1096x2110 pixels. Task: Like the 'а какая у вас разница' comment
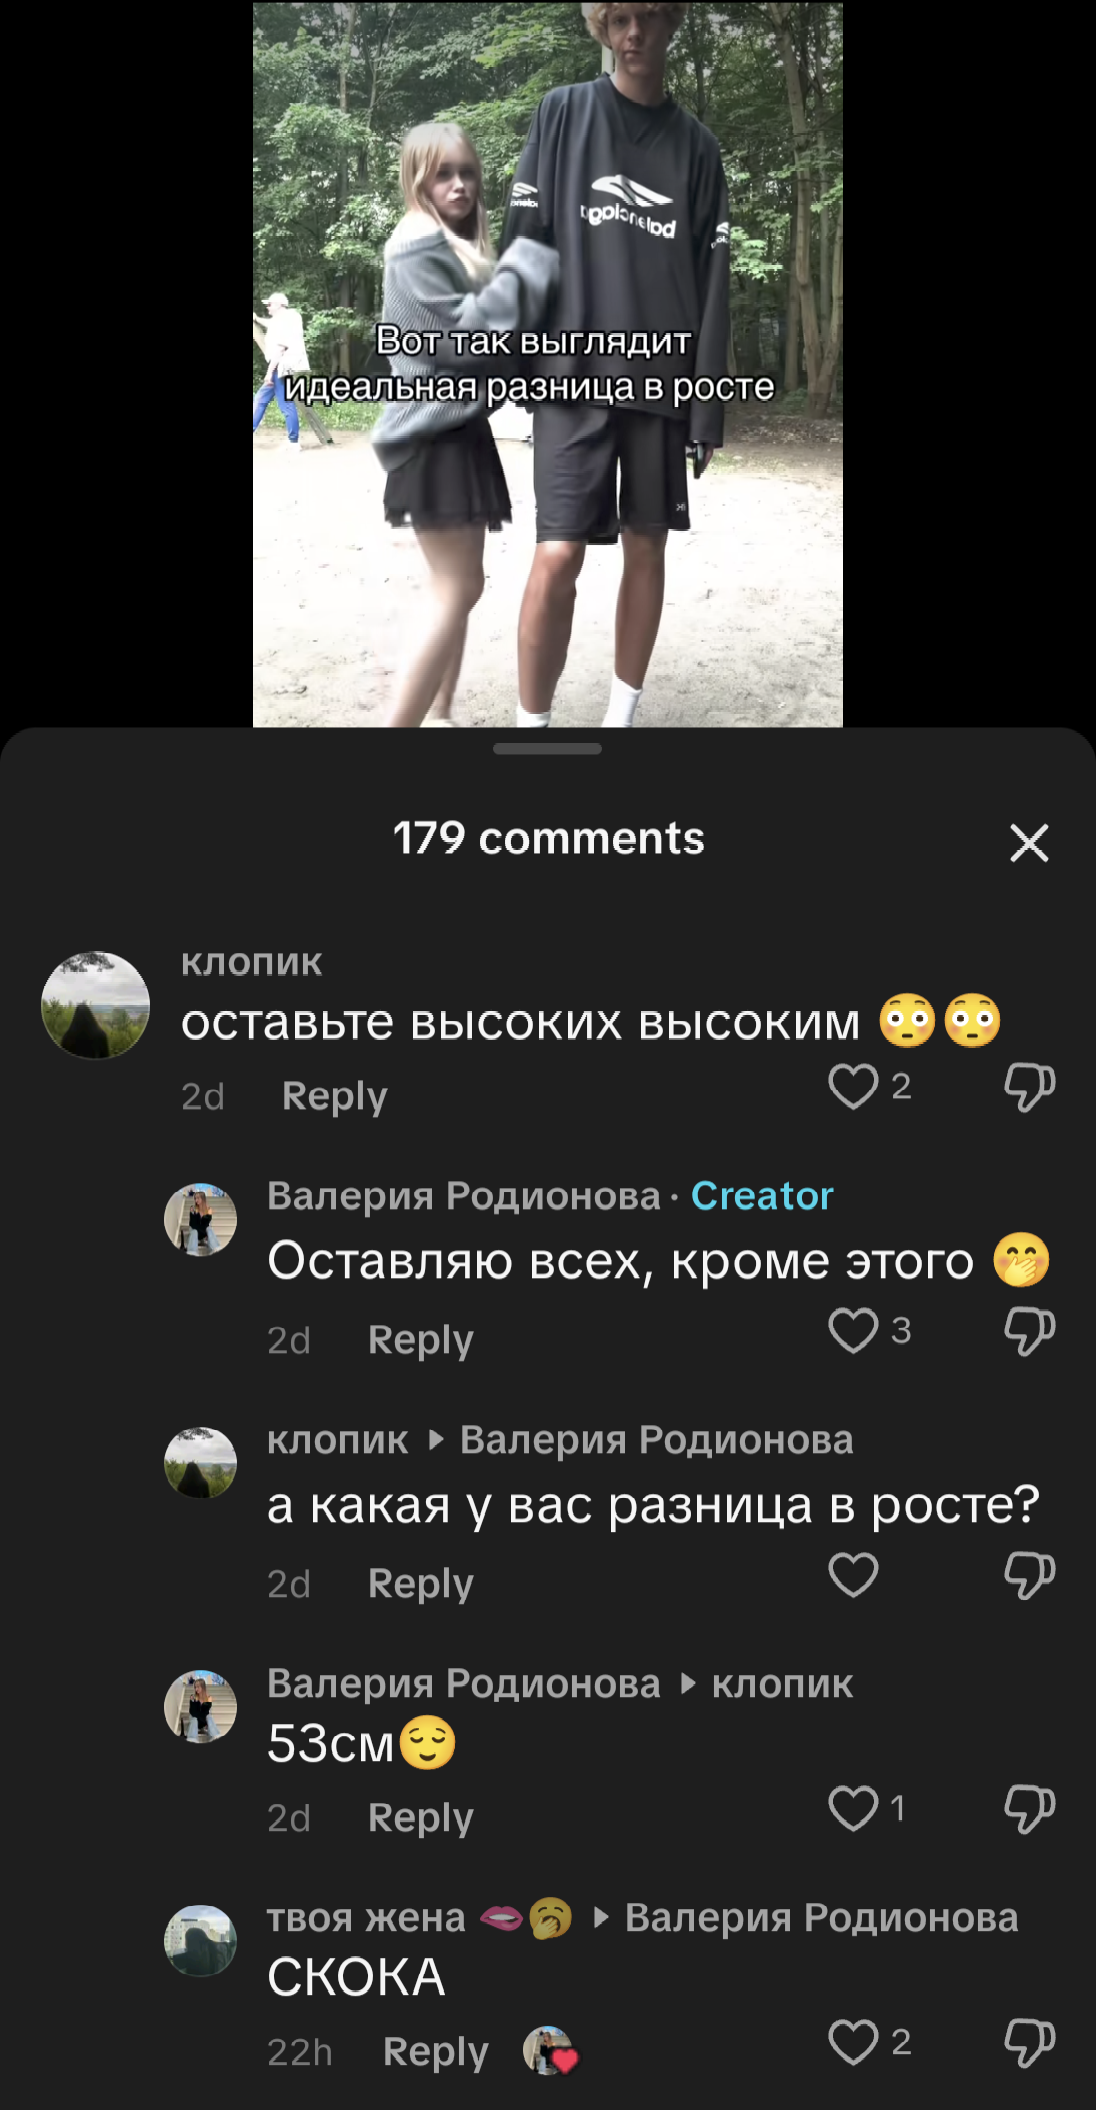pyautogui.click(x=853, y=1575)
